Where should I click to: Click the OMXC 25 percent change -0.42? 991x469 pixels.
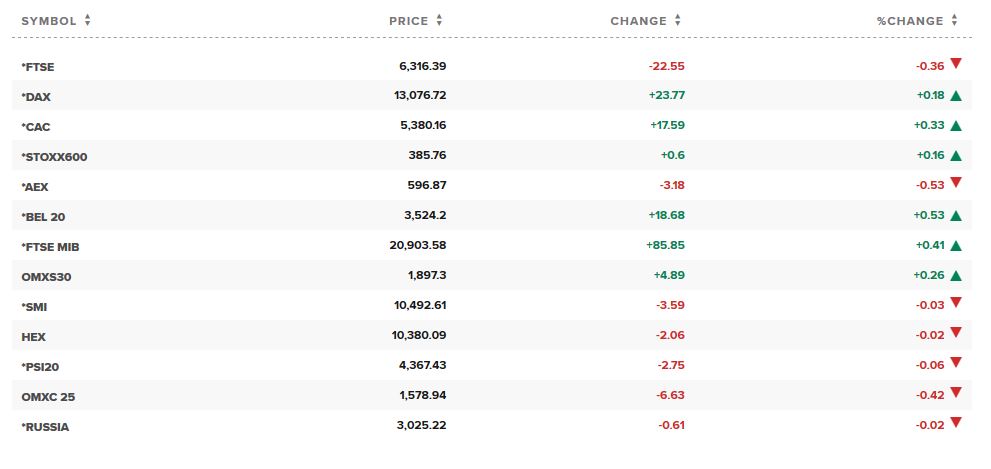click(x=930, y=395)
